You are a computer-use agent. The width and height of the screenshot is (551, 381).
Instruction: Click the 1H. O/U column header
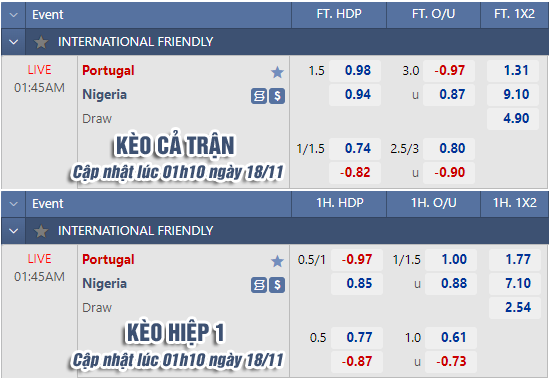tap(434, 203)
